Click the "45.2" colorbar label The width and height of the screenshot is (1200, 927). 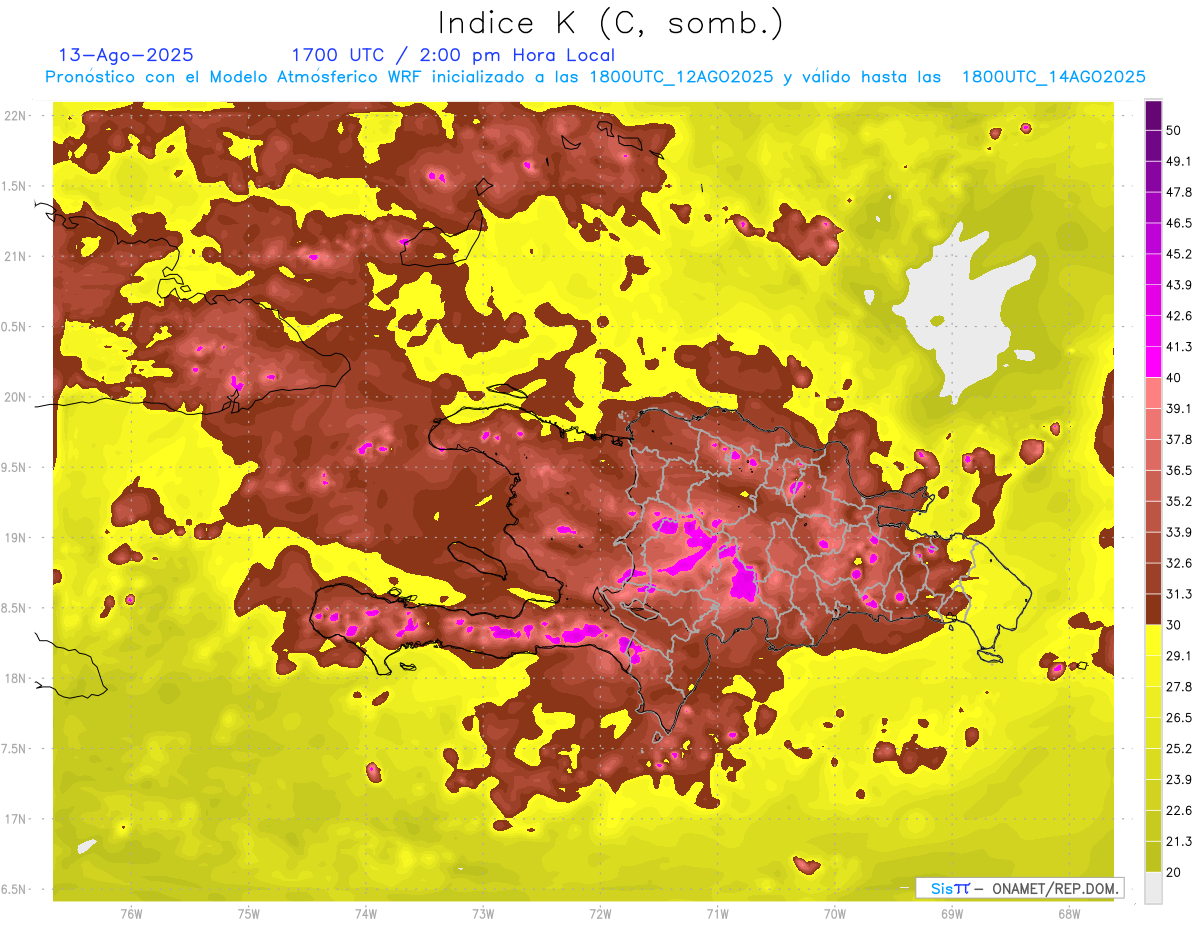coord(1178,254)
